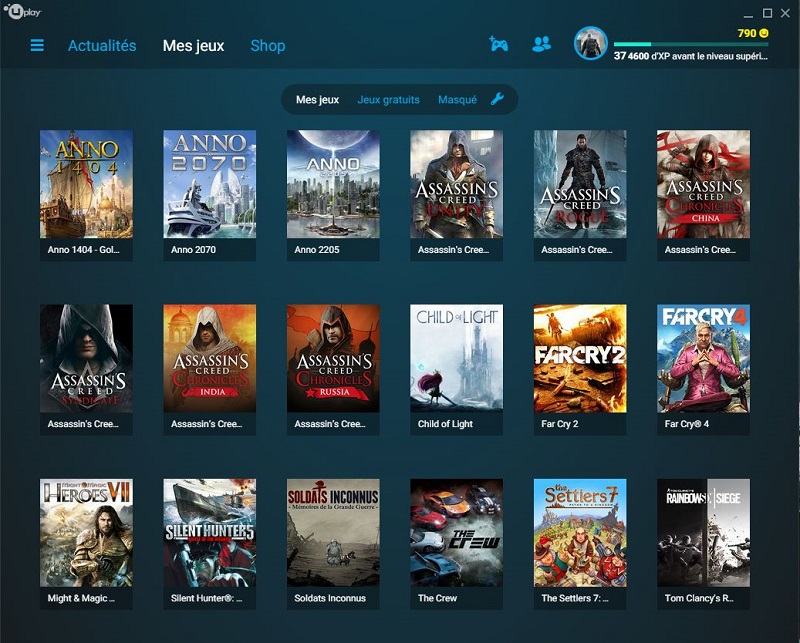Image resolution: width=800 pixels, height=643 pixels.
Task: Show the Masqué games filter
Action: (x=457, y=100)
